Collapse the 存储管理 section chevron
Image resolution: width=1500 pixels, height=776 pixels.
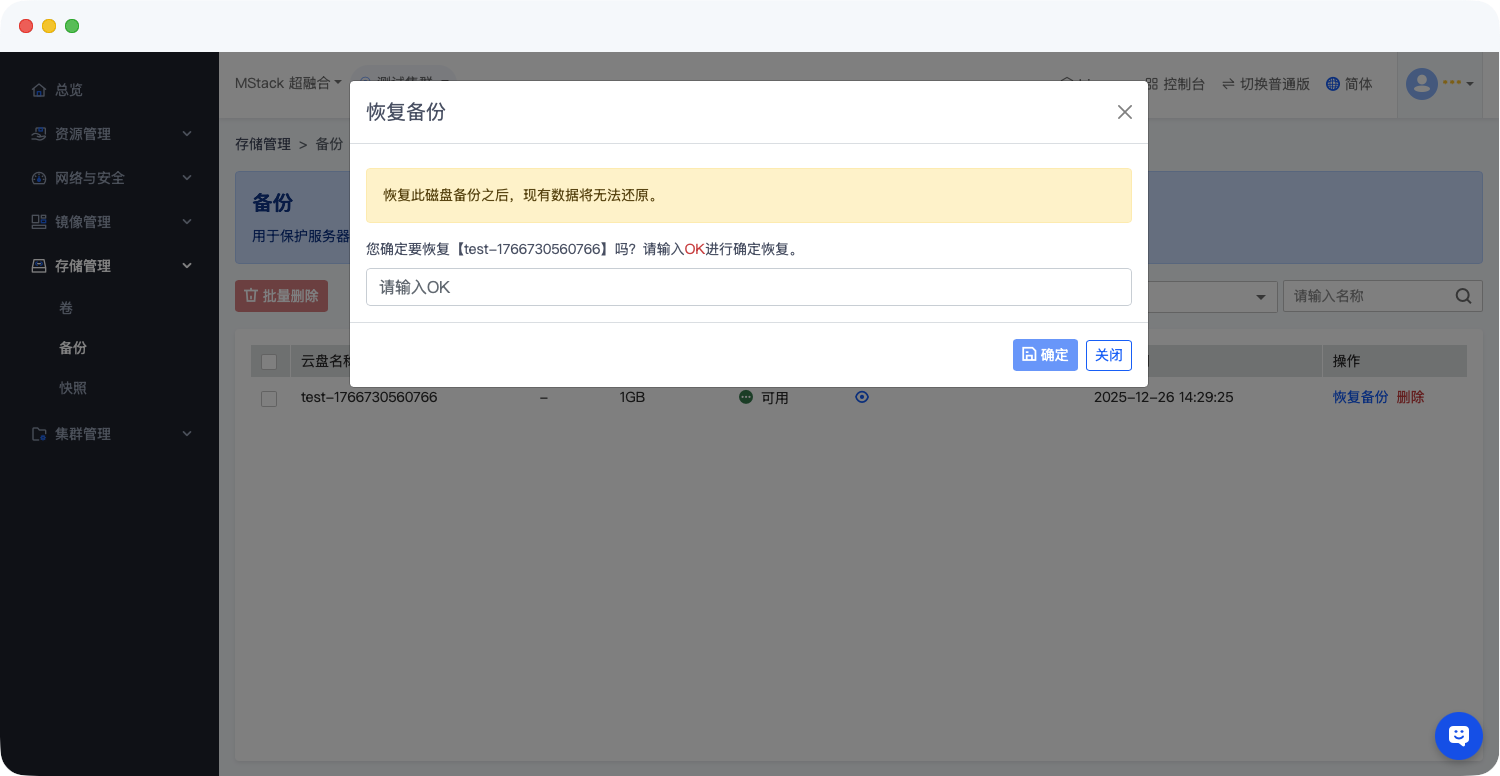(186, 265)
